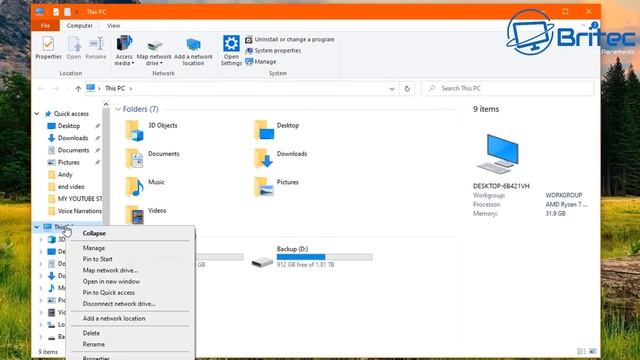This screenshot has width=640, height=360.
Task: Expand the Access media dropdown arrow
Action: coord(133,63)
